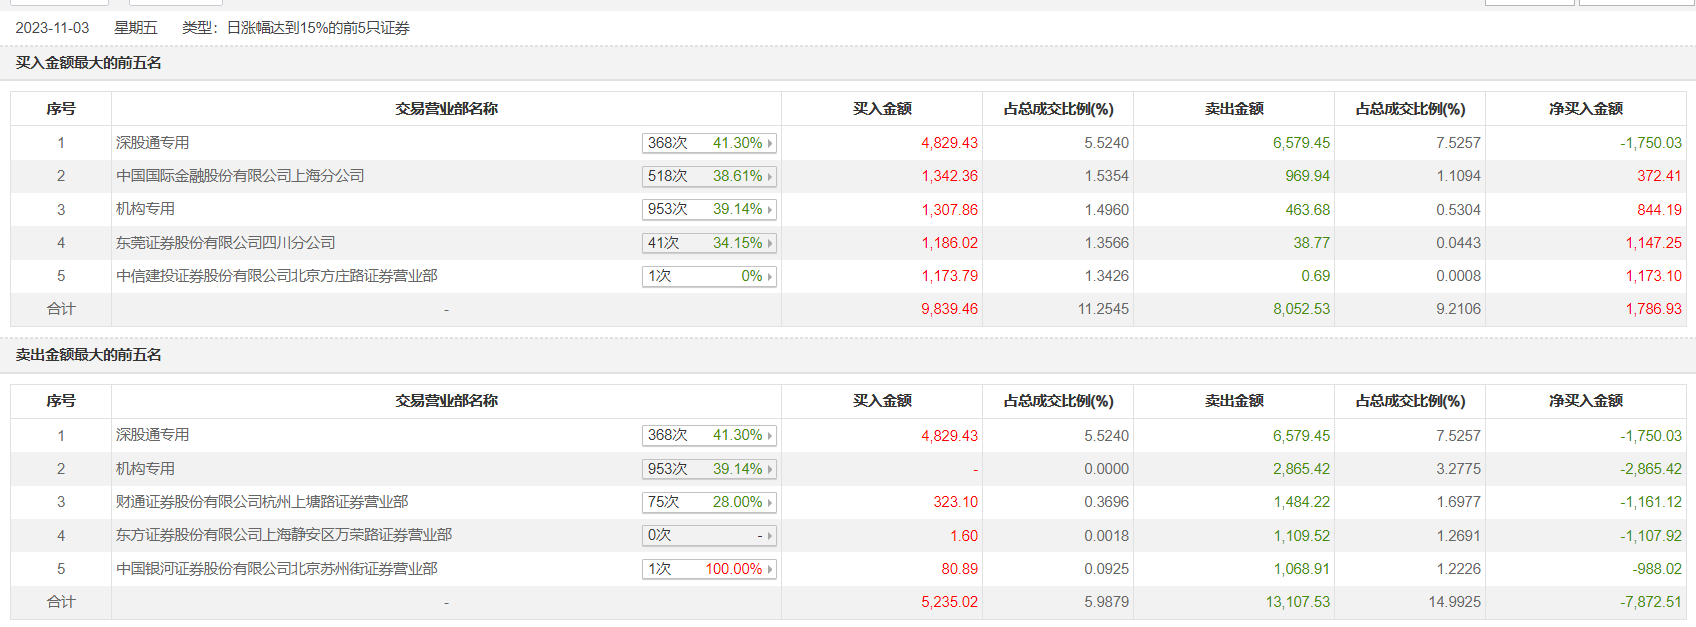This screenshot has height=627, width=1696.
Task: Click 卖出金额 header in the top-buyers table
Action: pyautogui.click(x=1233, y=109)
